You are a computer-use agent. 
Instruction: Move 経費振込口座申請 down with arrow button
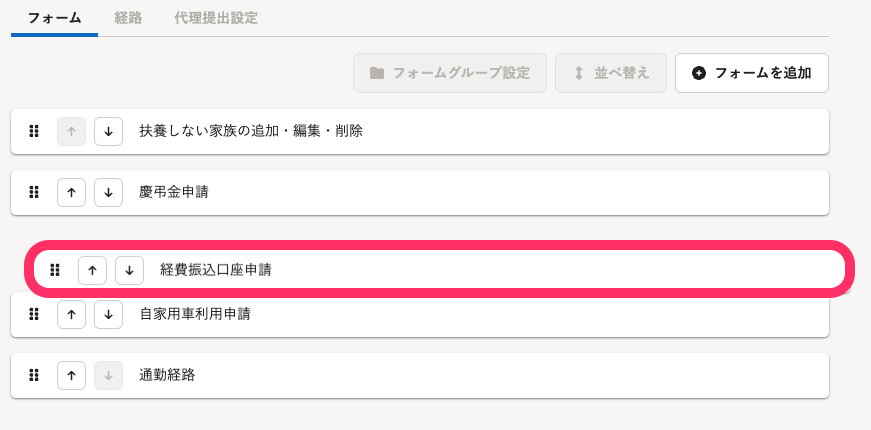click(x=129, y=271)
